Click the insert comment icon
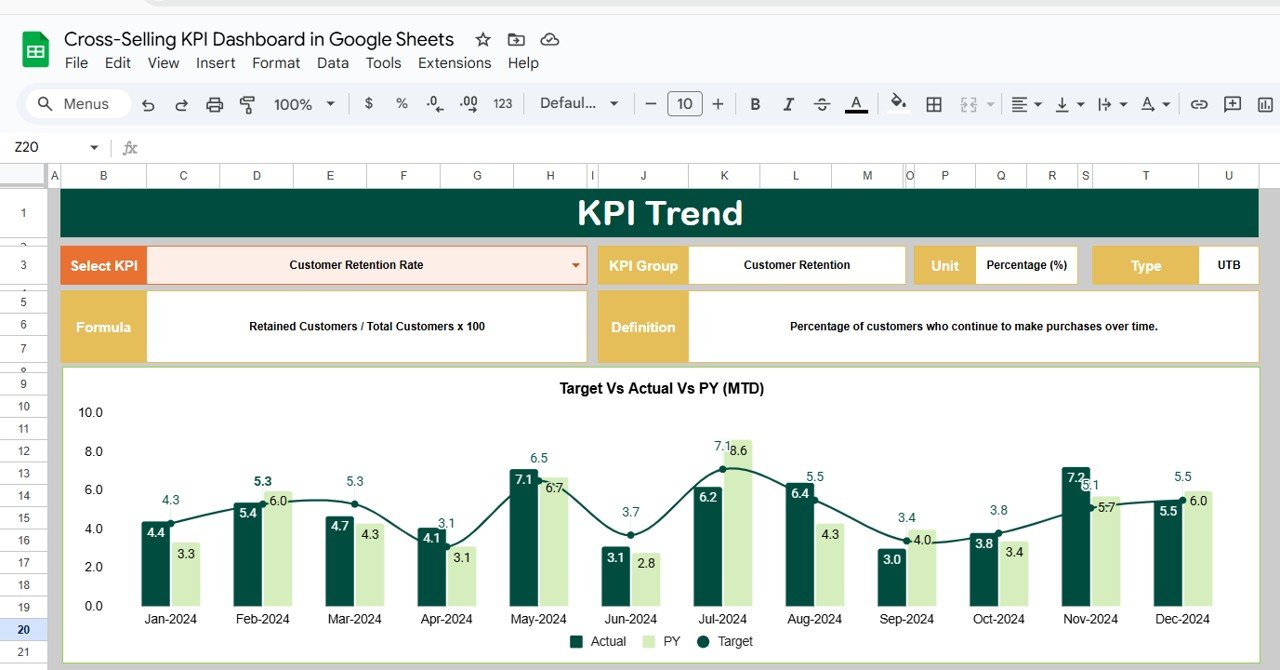 click(x=1231, y=103)
